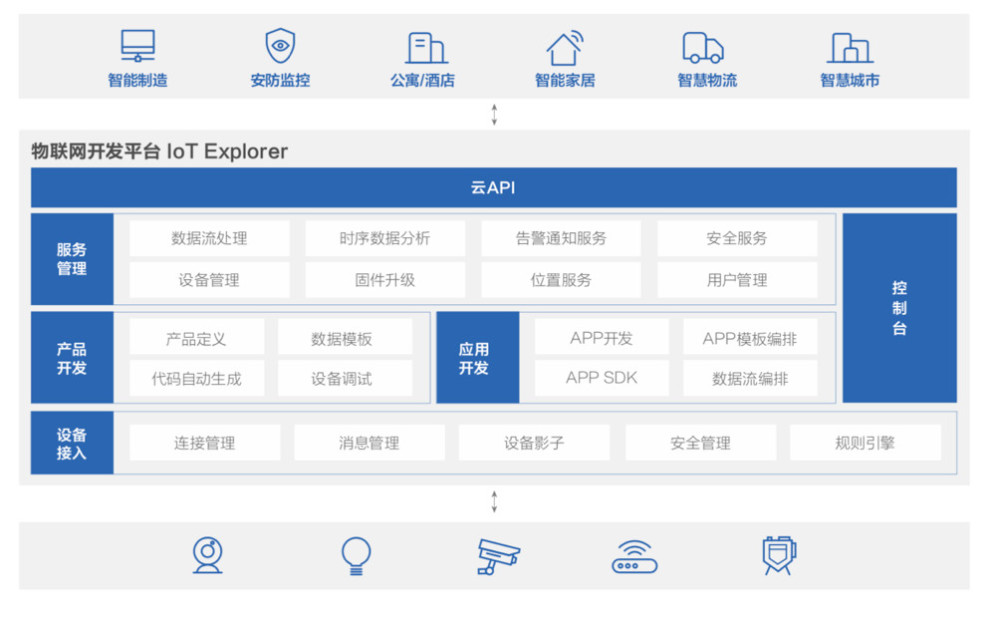Click the 应用开发 section label

point(478,358)
